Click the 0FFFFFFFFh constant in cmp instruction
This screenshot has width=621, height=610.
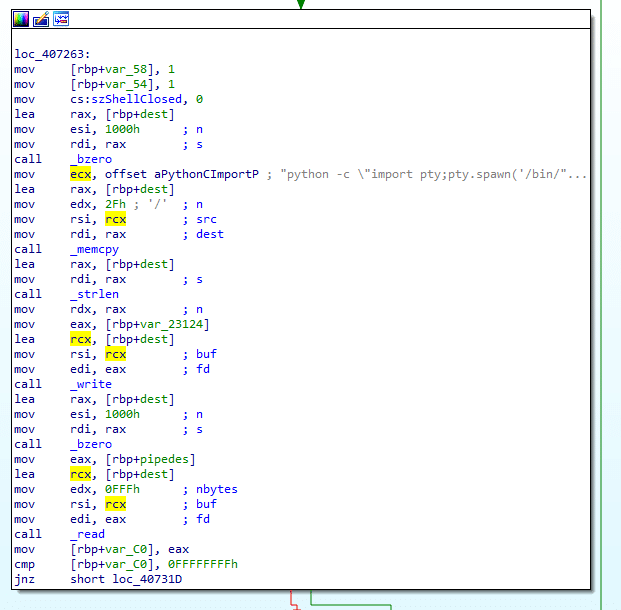point(203,564)
